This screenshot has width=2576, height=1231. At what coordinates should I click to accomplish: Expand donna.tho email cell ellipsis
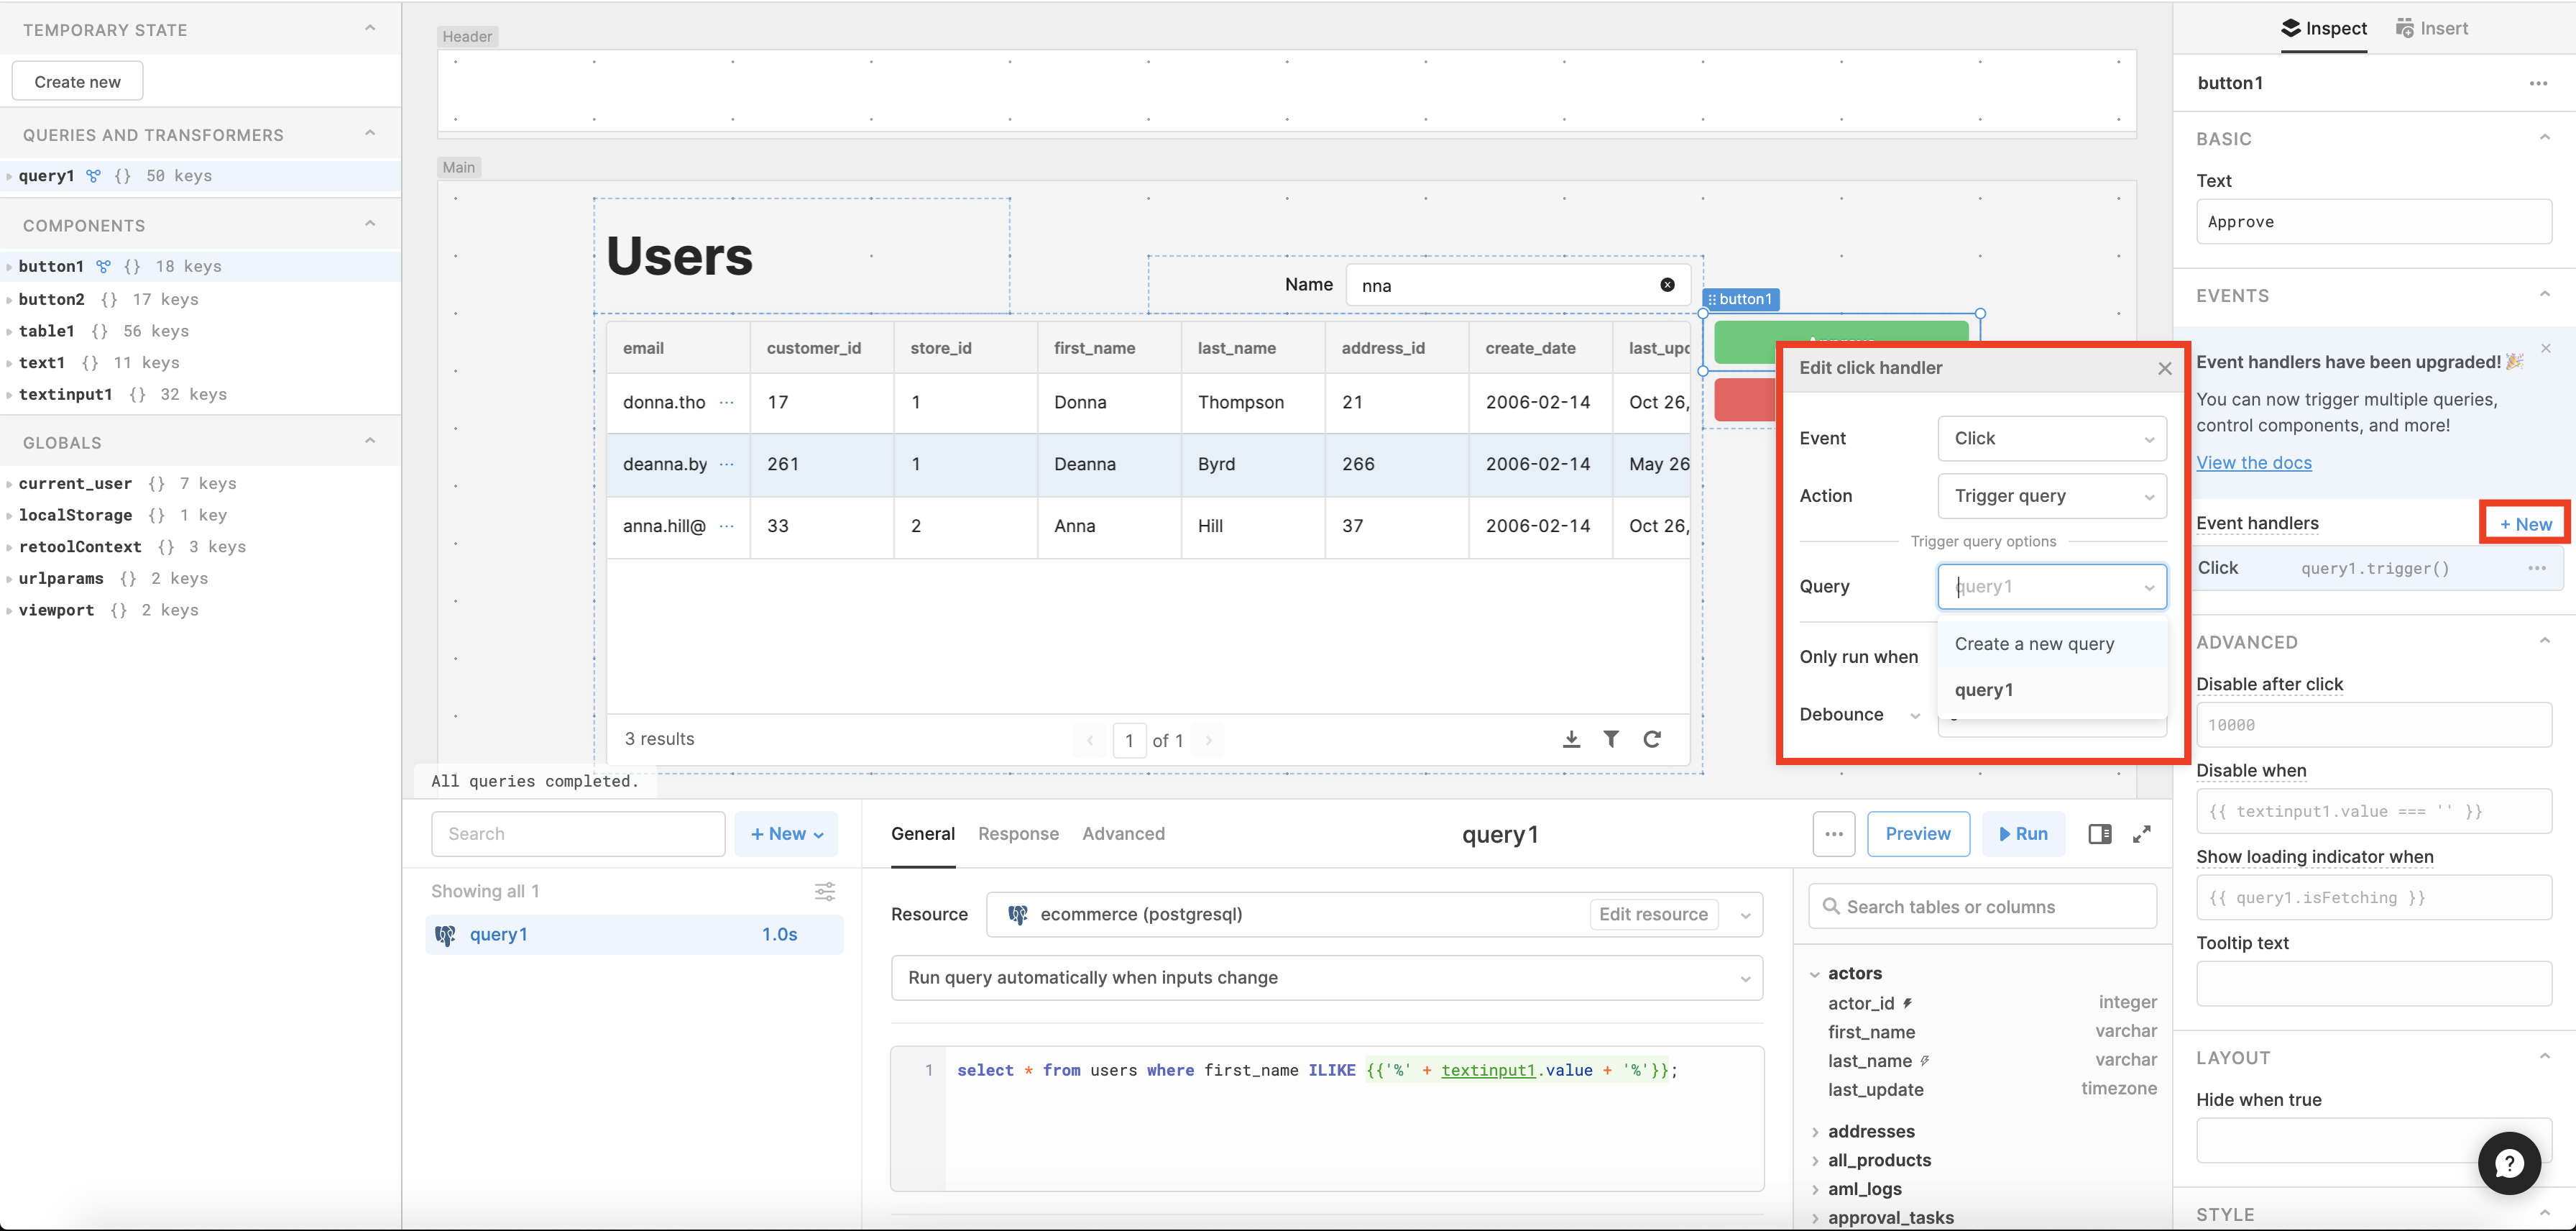click(726, 402)
